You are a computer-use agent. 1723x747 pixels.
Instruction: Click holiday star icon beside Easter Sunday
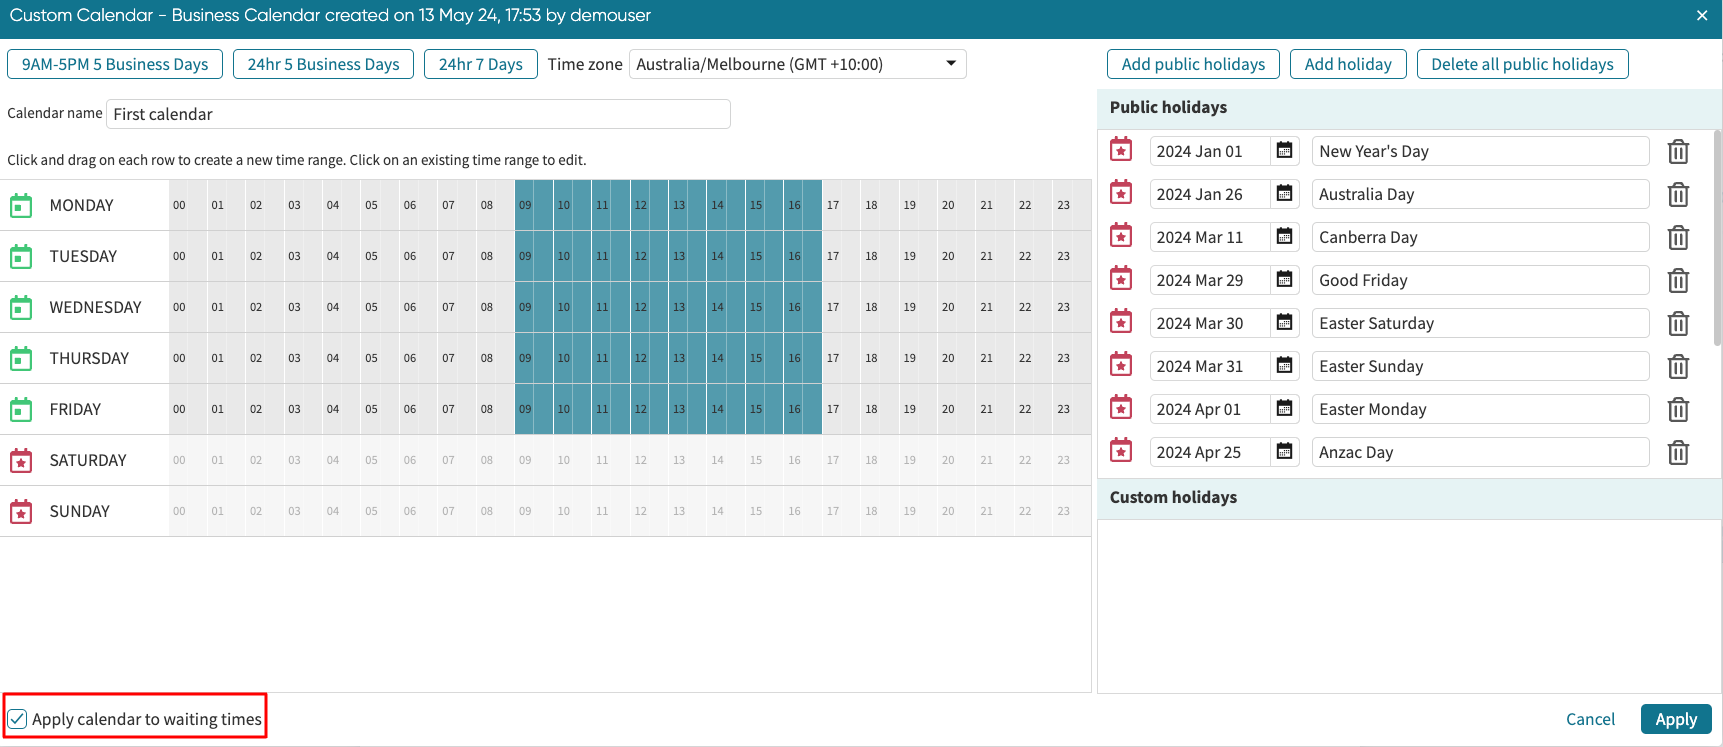pos(1121,366)
